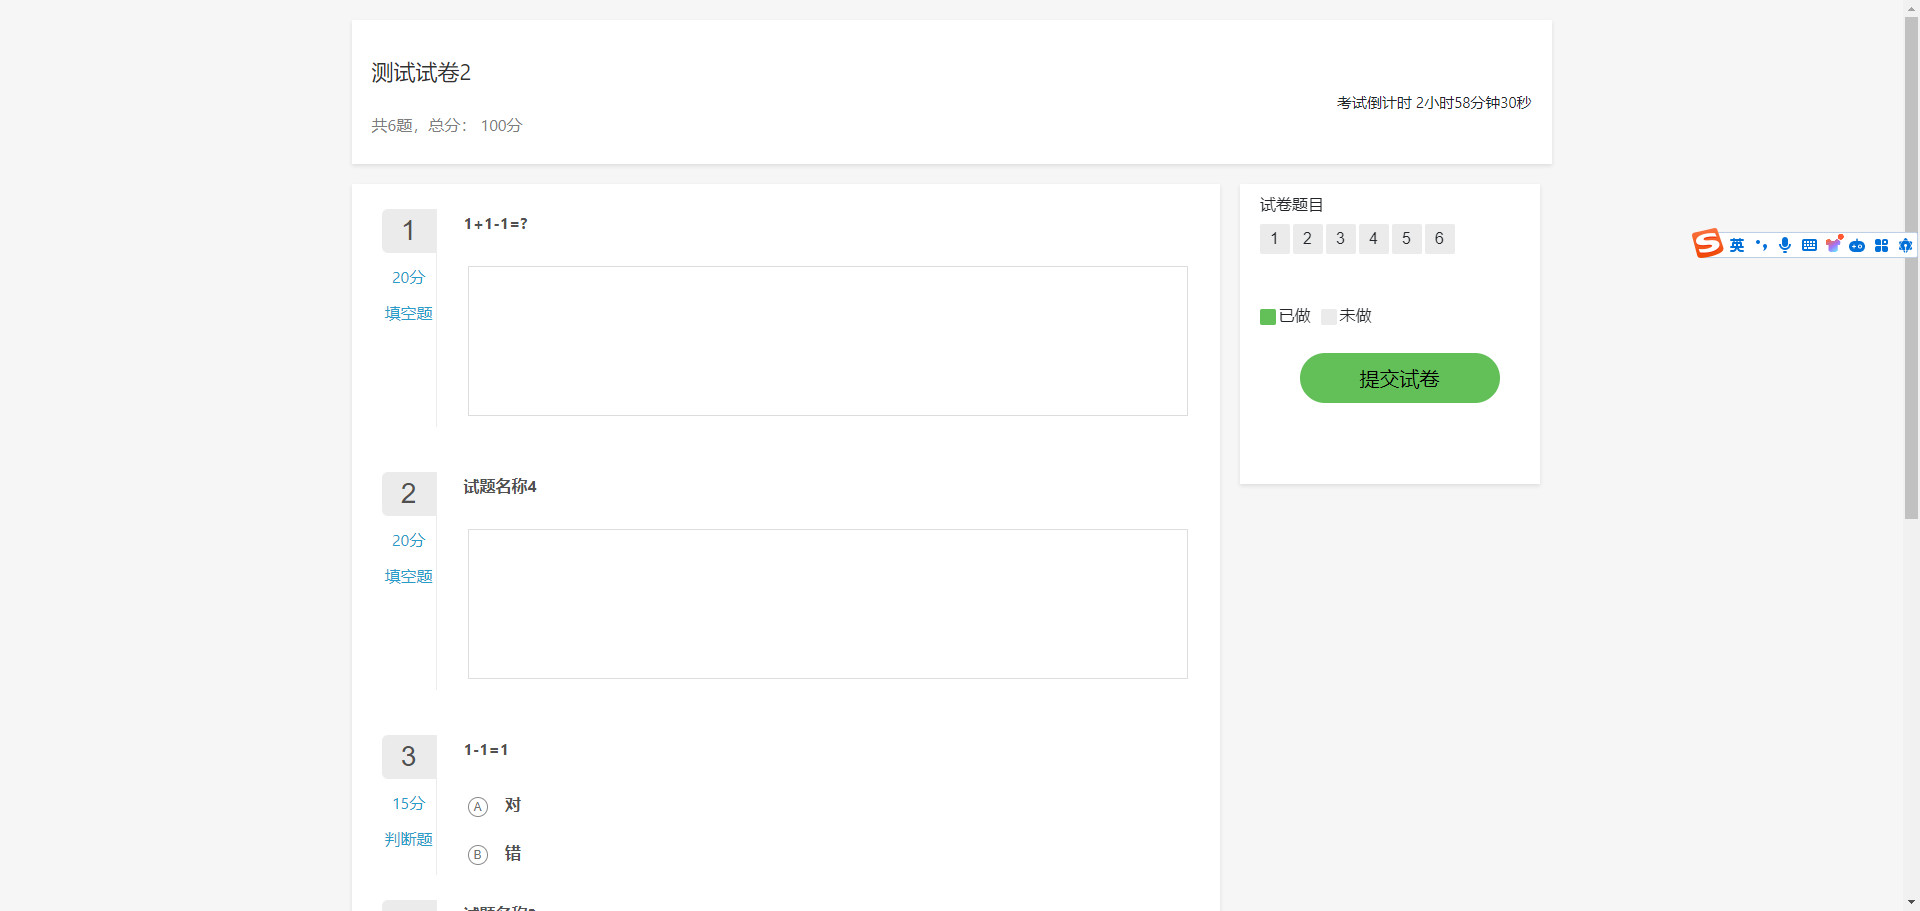Open the skin shirt icon in Sogou bar

click(x=1833, y=245)
